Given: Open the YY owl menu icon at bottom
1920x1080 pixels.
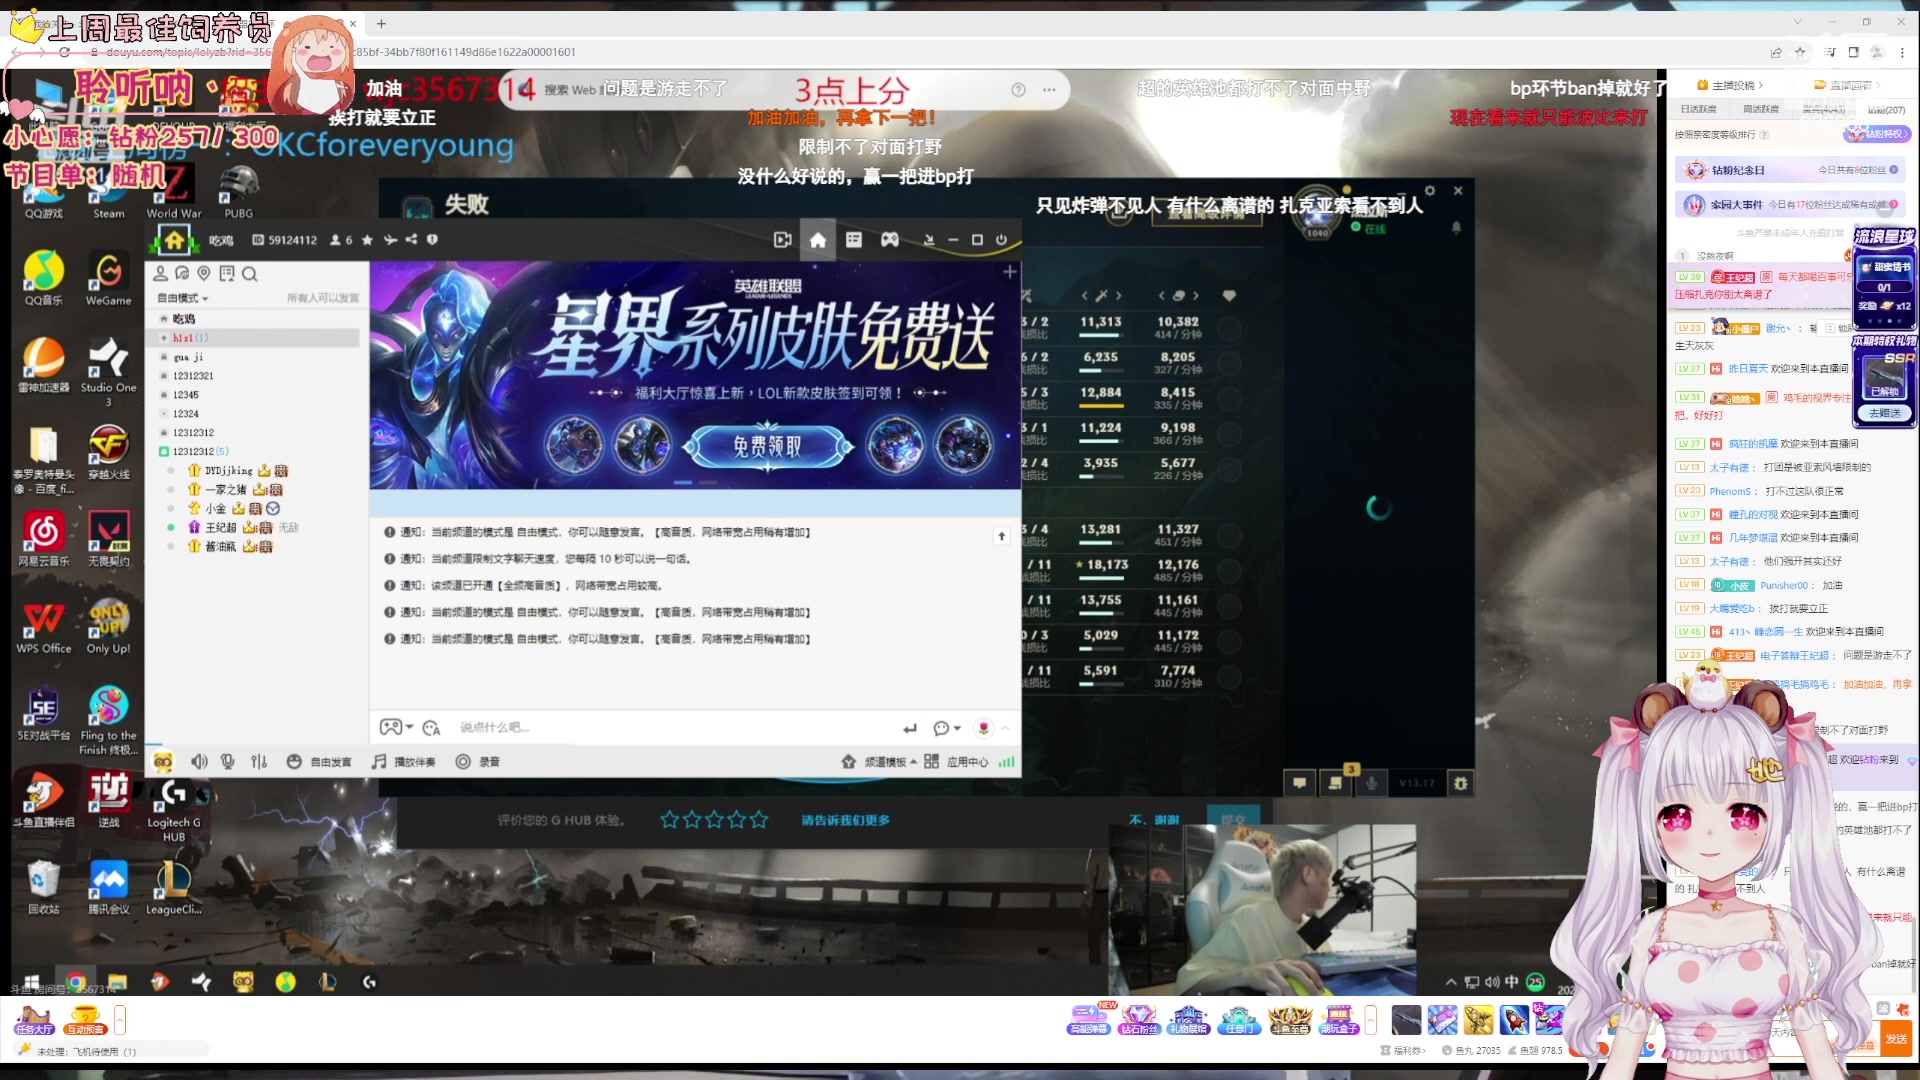Looking at the screenshot, I should coord(162,762).
